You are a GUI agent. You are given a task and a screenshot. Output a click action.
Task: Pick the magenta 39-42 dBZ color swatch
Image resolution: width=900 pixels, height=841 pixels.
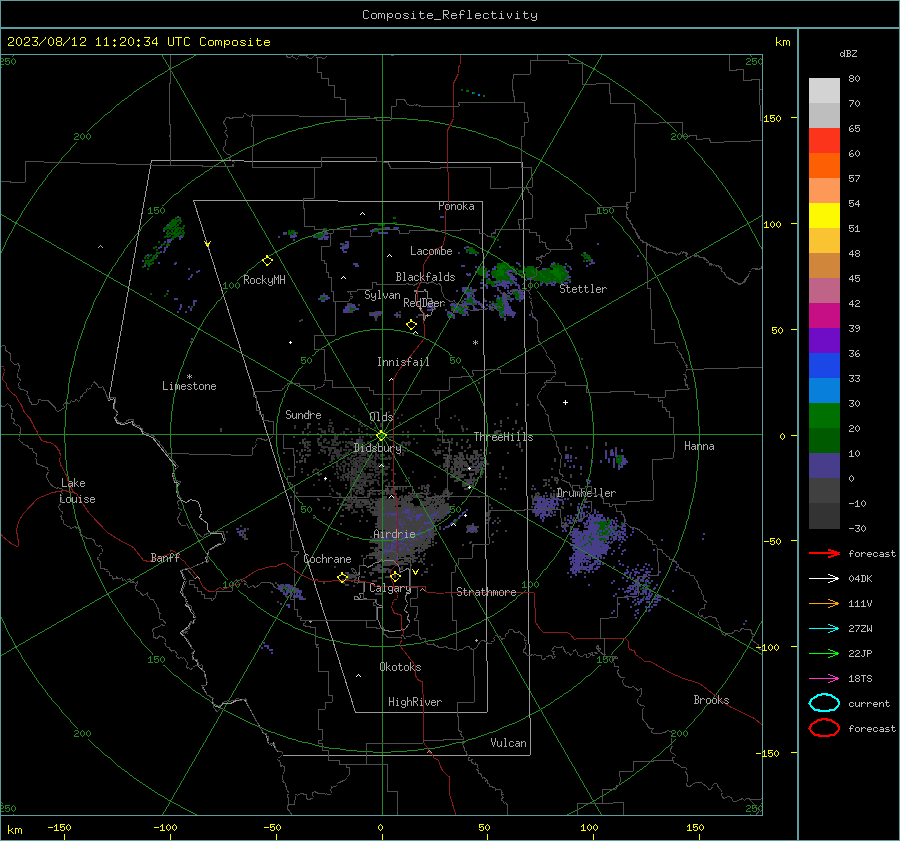click(x=824, y=316)
